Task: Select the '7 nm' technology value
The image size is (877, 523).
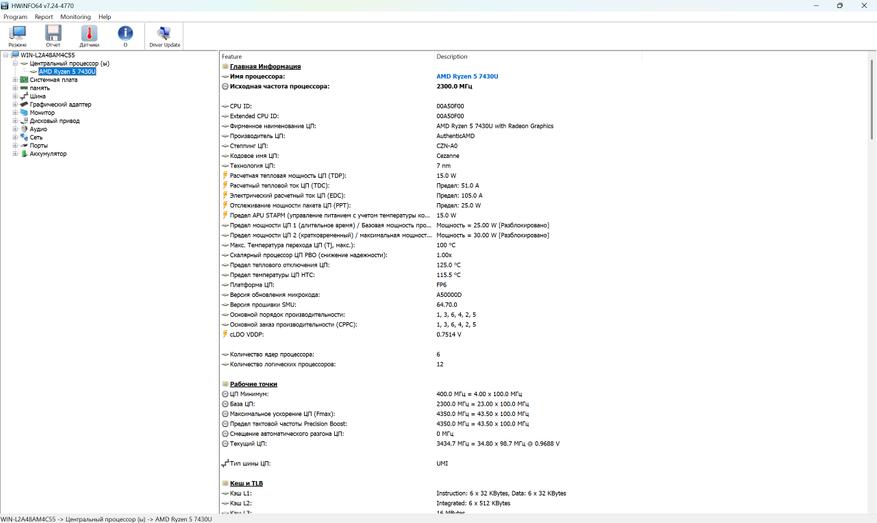Action: (444, 166)
